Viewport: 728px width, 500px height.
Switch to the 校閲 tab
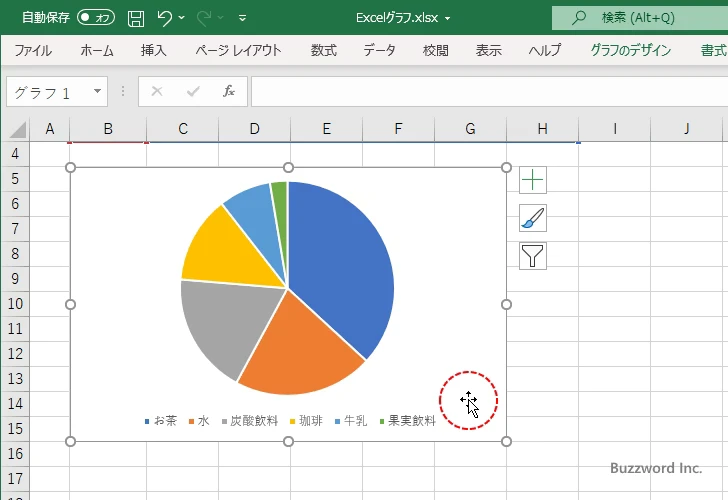tap(436, 50)
